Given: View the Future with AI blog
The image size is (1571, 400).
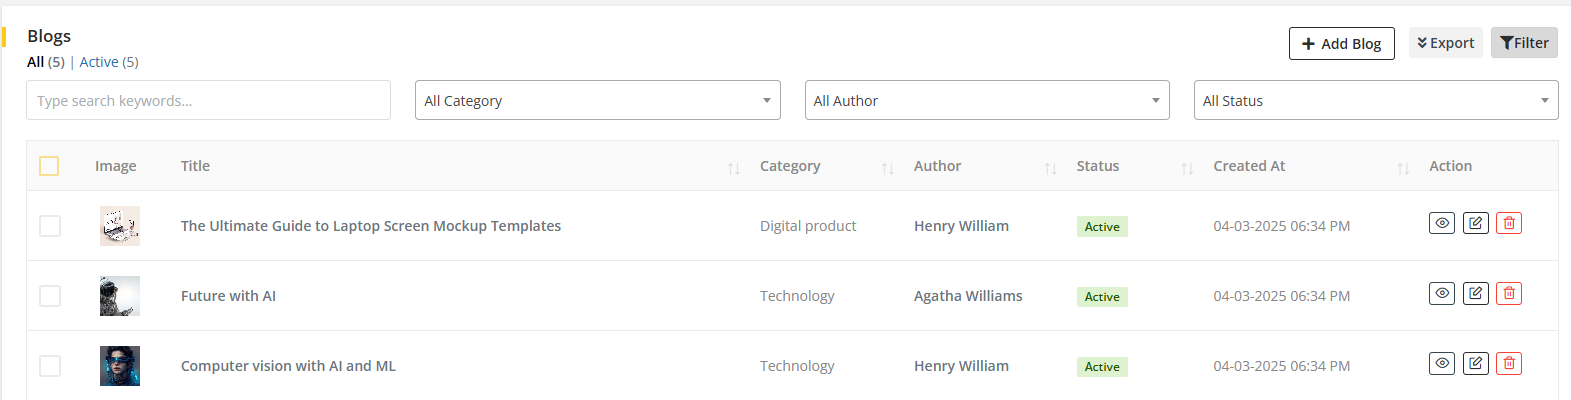Looking at the screenshot, I should pyautogui.click(x=1441, y=293).
